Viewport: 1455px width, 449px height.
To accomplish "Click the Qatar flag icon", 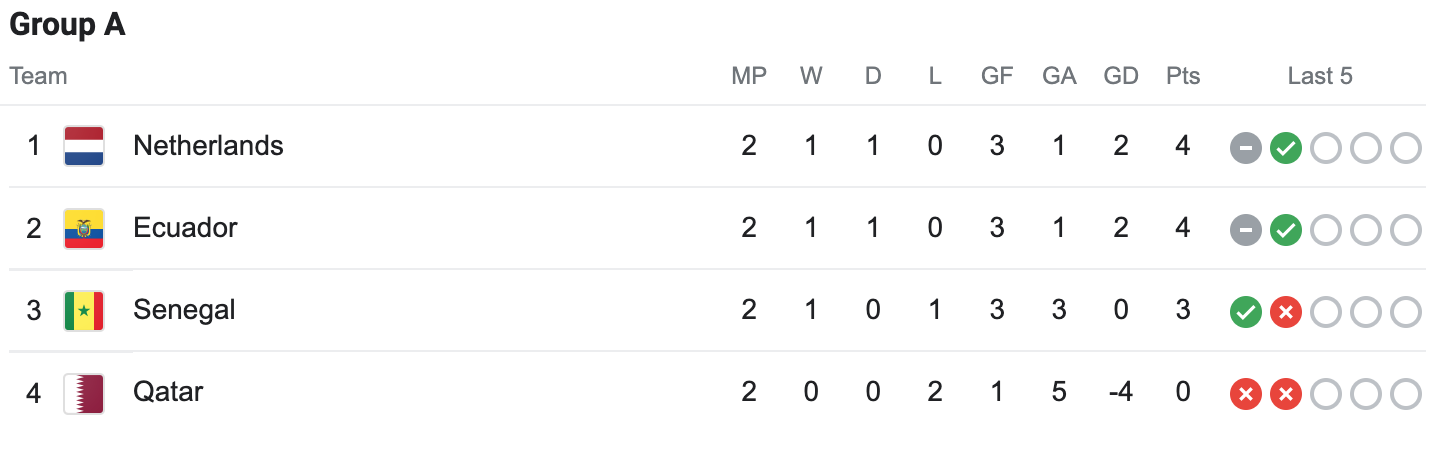I will (84, 392).
